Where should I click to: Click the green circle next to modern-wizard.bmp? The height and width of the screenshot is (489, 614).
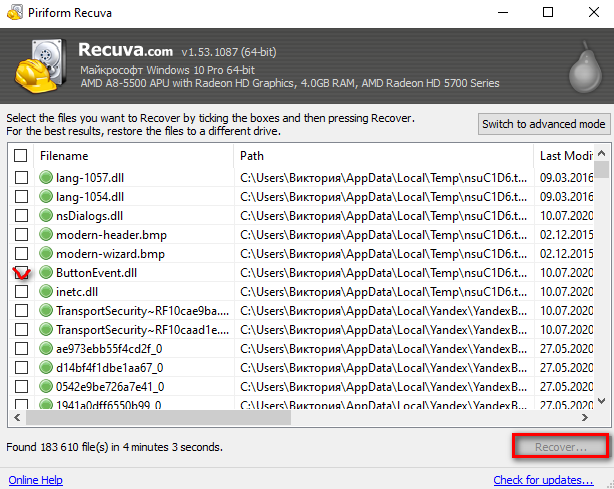pyautogui.click(x=46, y=253)
